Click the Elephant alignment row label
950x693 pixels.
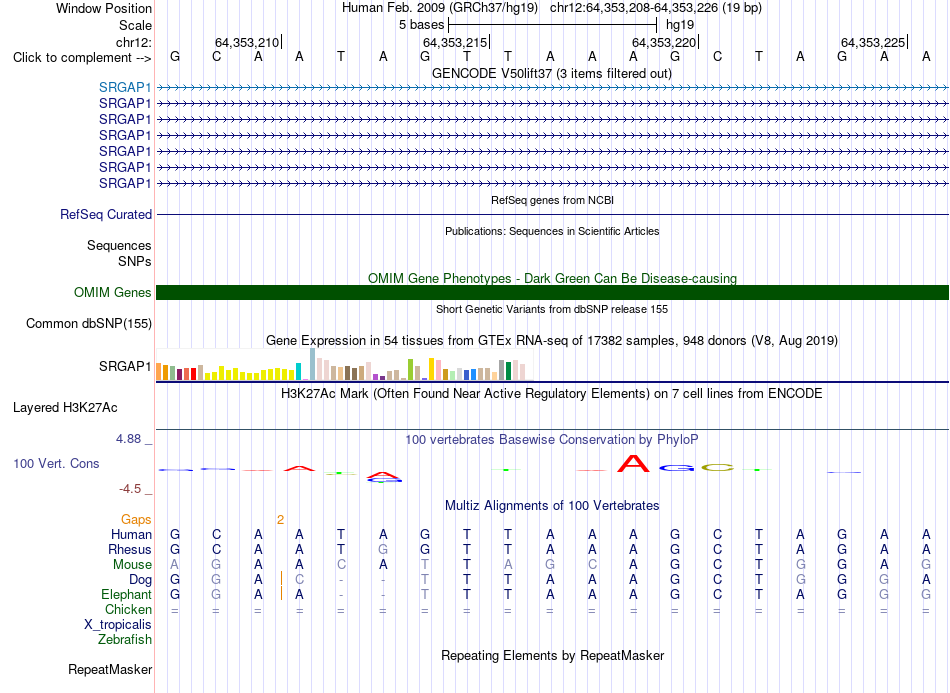tap(127, 594)
